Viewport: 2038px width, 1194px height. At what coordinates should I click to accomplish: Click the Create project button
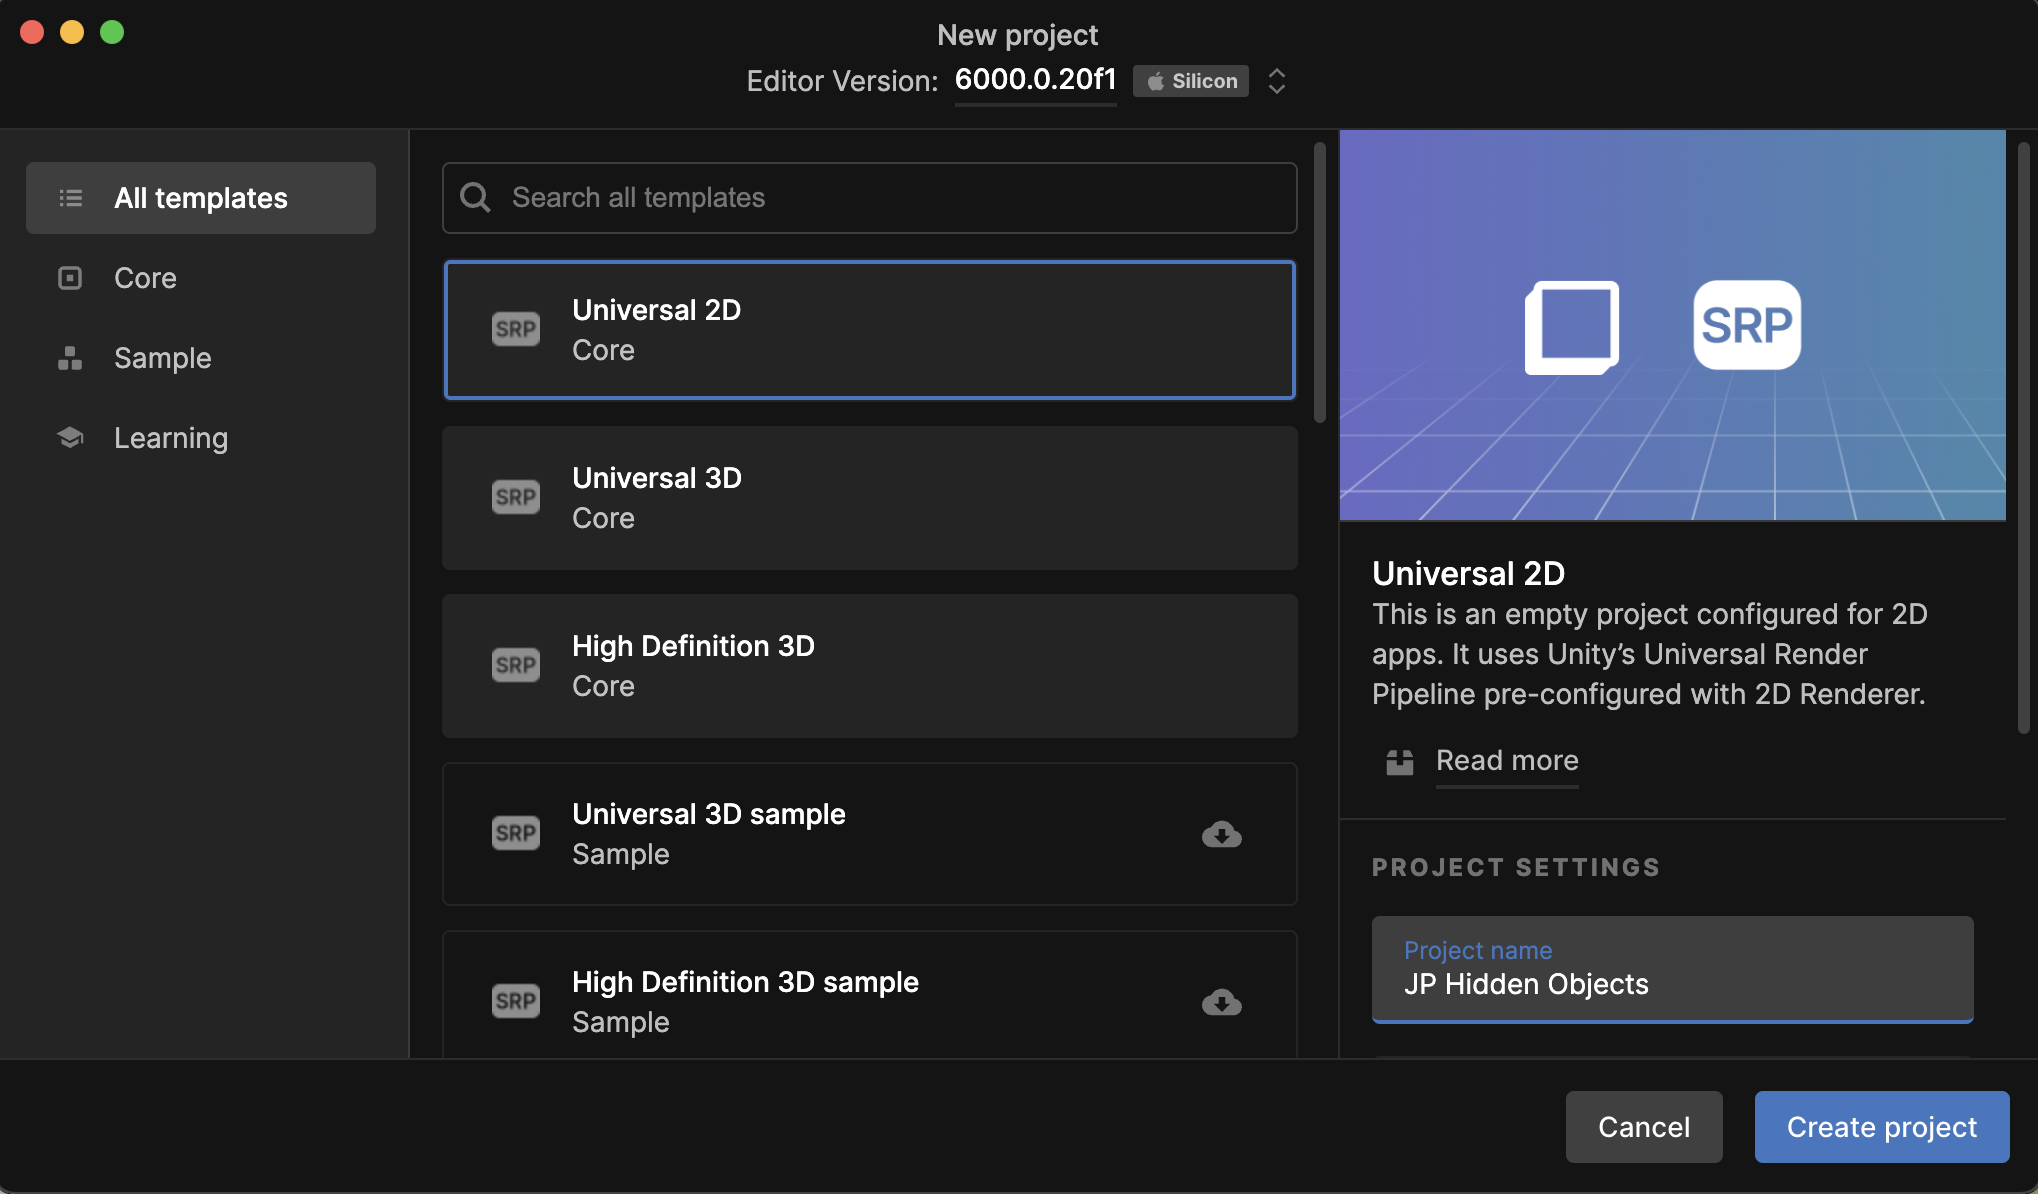[1882, 1127]
